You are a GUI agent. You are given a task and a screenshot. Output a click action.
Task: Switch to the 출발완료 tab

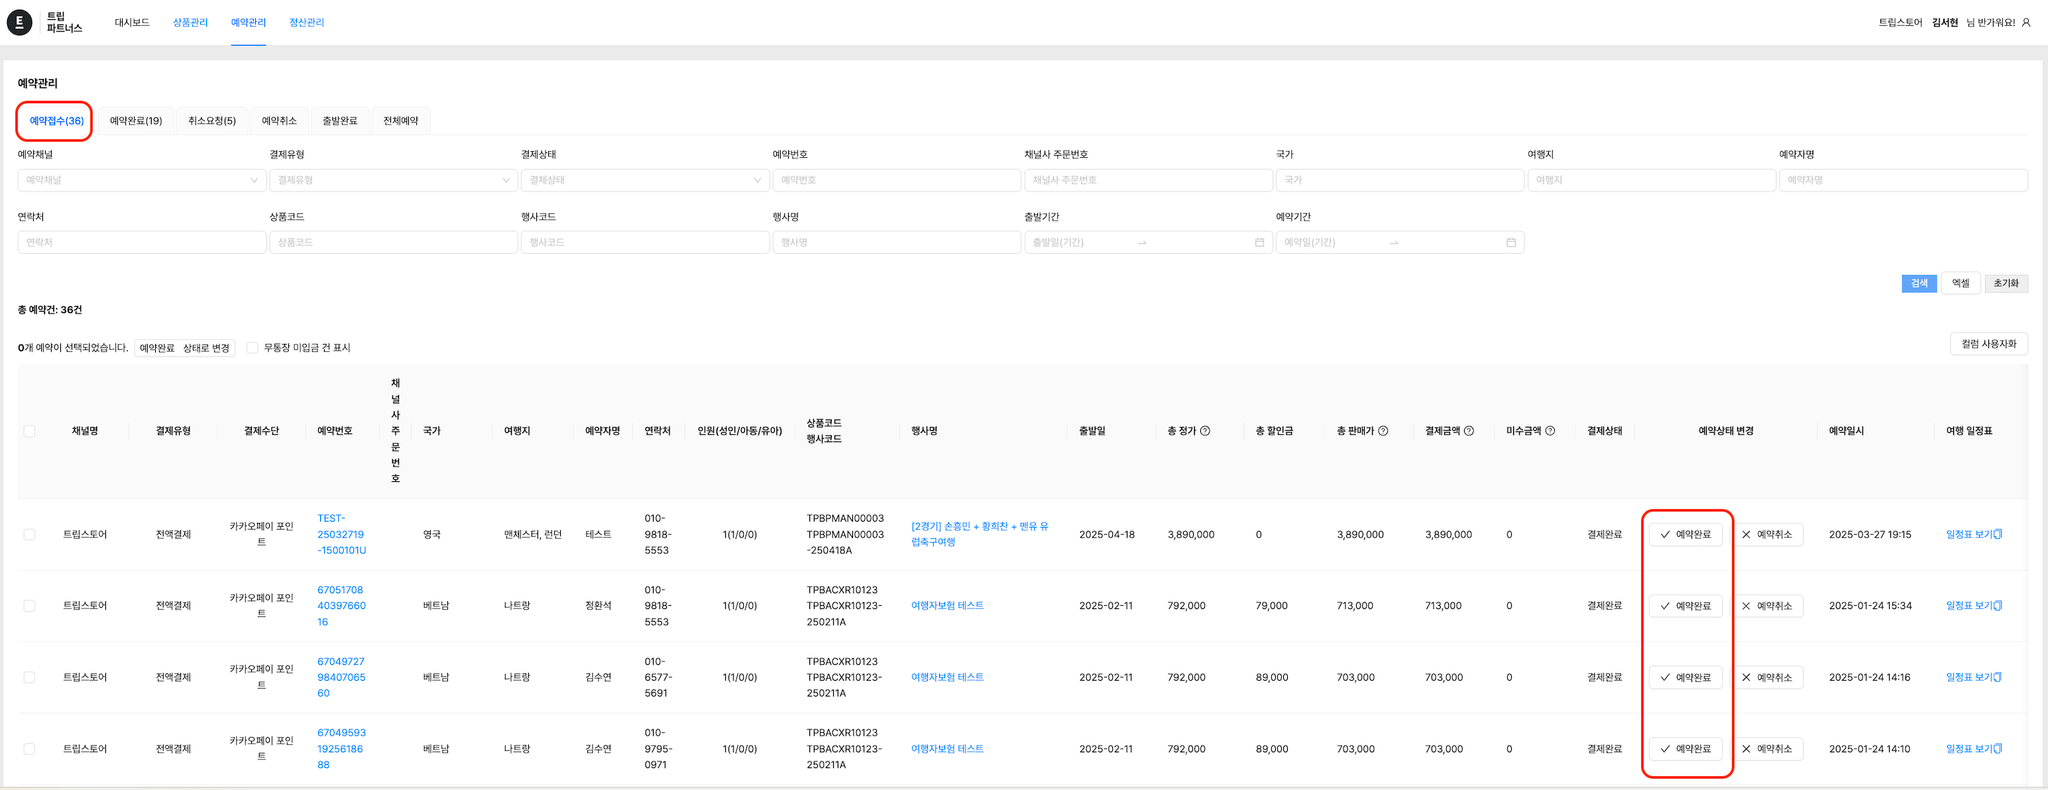[x=340, y=121]
